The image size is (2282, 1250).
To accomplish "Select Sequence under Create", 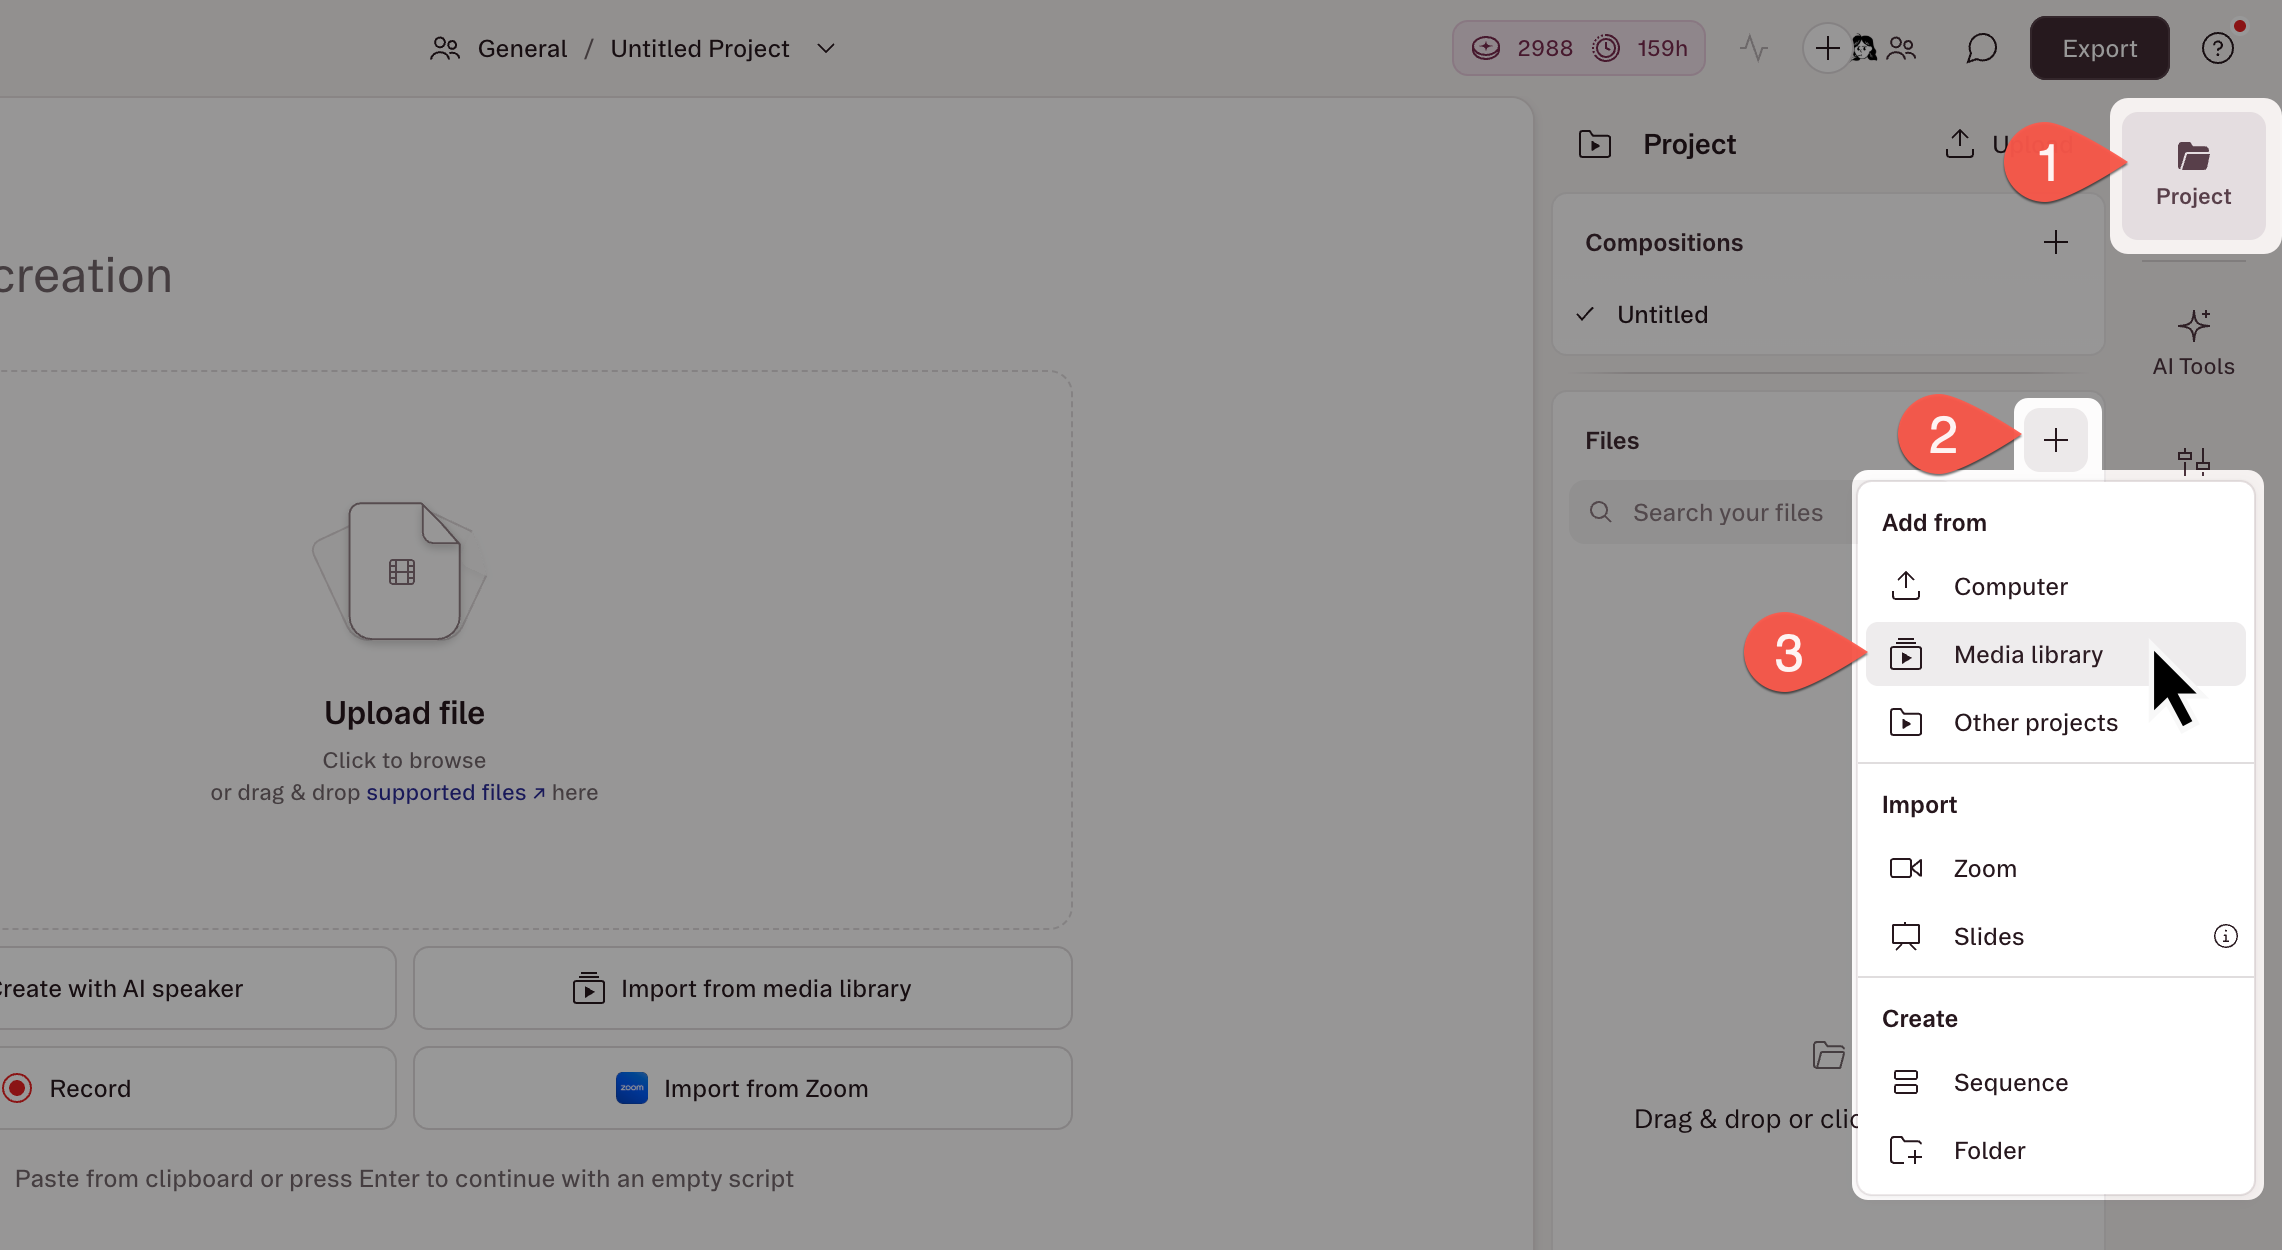I will click(2055, 1082).
